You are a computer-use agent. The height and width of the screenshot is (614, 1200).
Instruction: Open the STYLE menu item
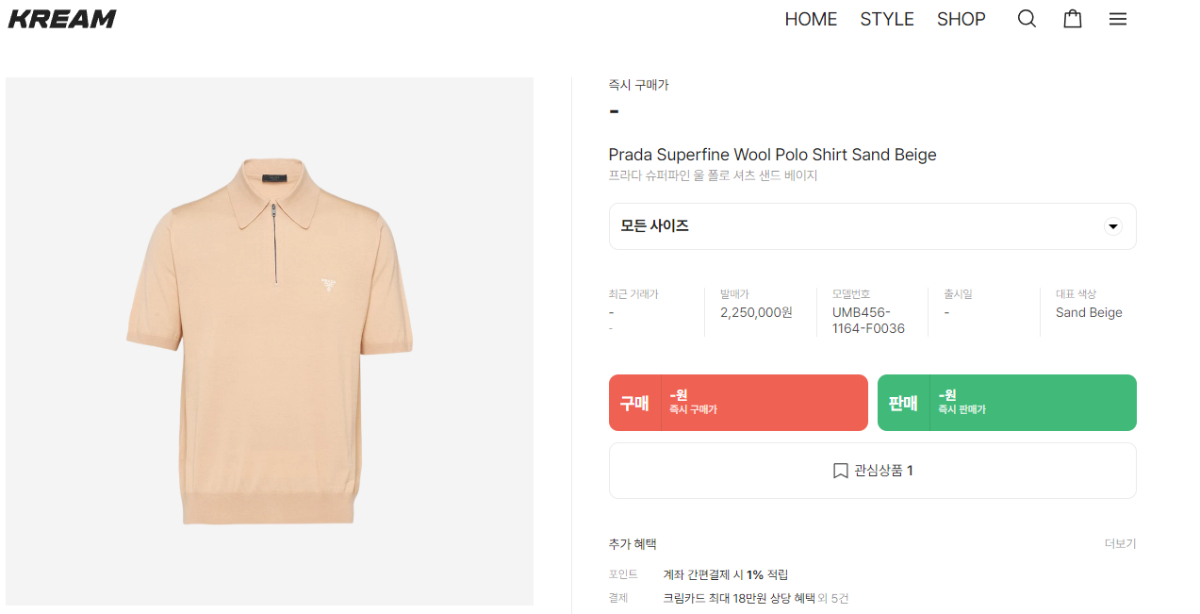tap(887, 19)
